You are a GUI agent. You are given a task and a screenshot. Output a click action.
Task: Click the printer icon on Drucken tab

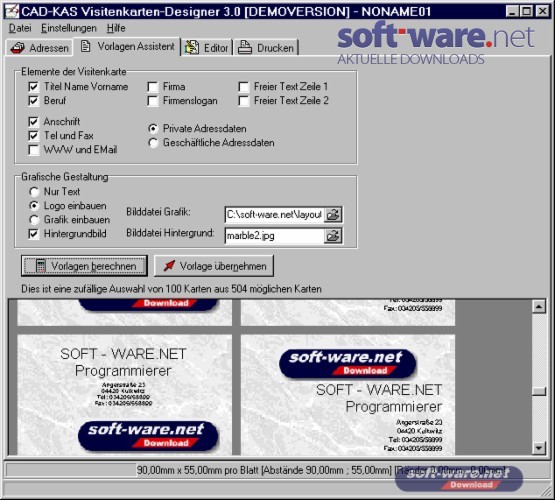coord(245,47)
